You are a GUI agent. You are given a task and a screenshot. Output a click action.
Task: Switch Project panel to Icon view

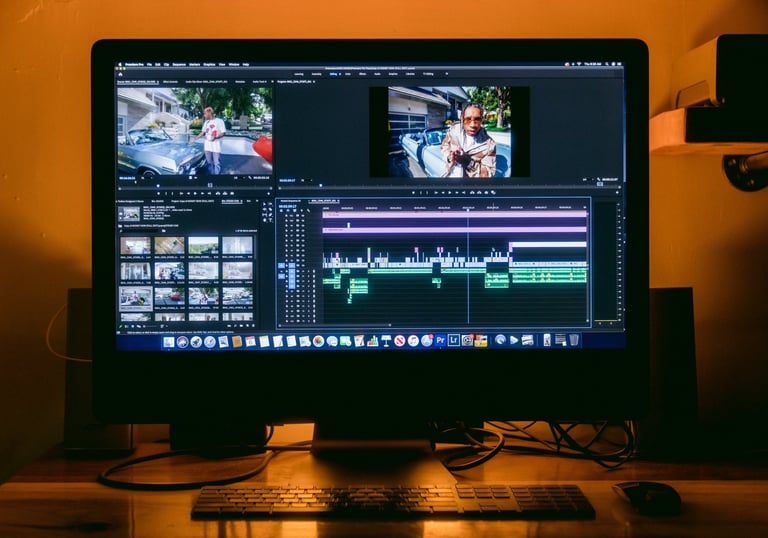pos(133,326)
